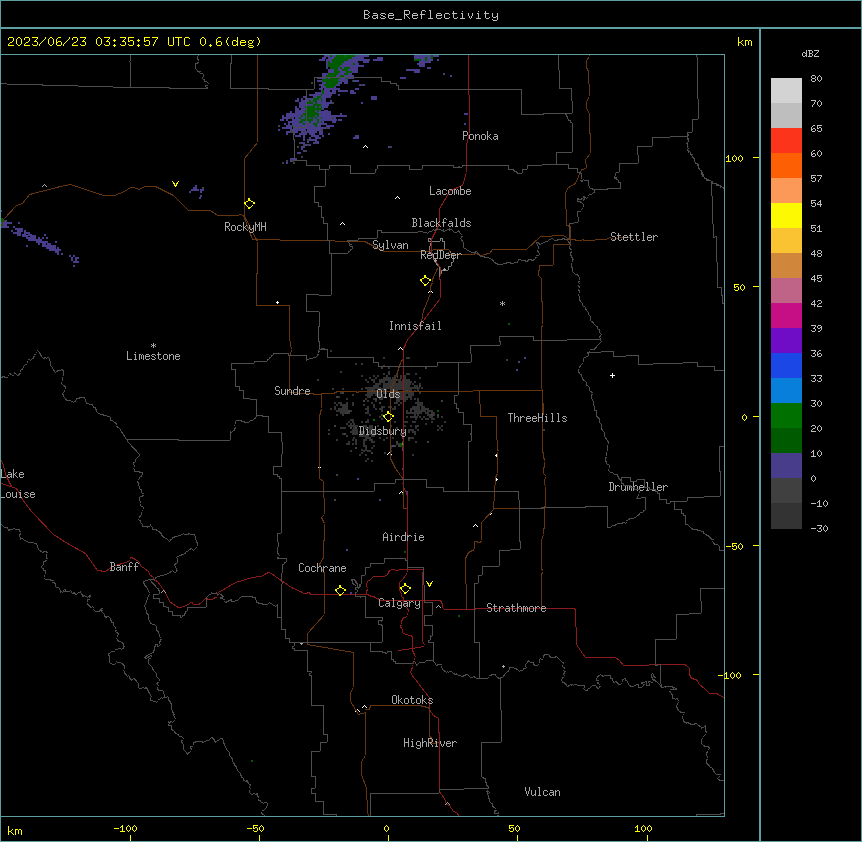The width and height of the screenshot is (862, 842).
Task: Click the magenta swatch above 39 dBZ
Action: [x=786, y=315]
